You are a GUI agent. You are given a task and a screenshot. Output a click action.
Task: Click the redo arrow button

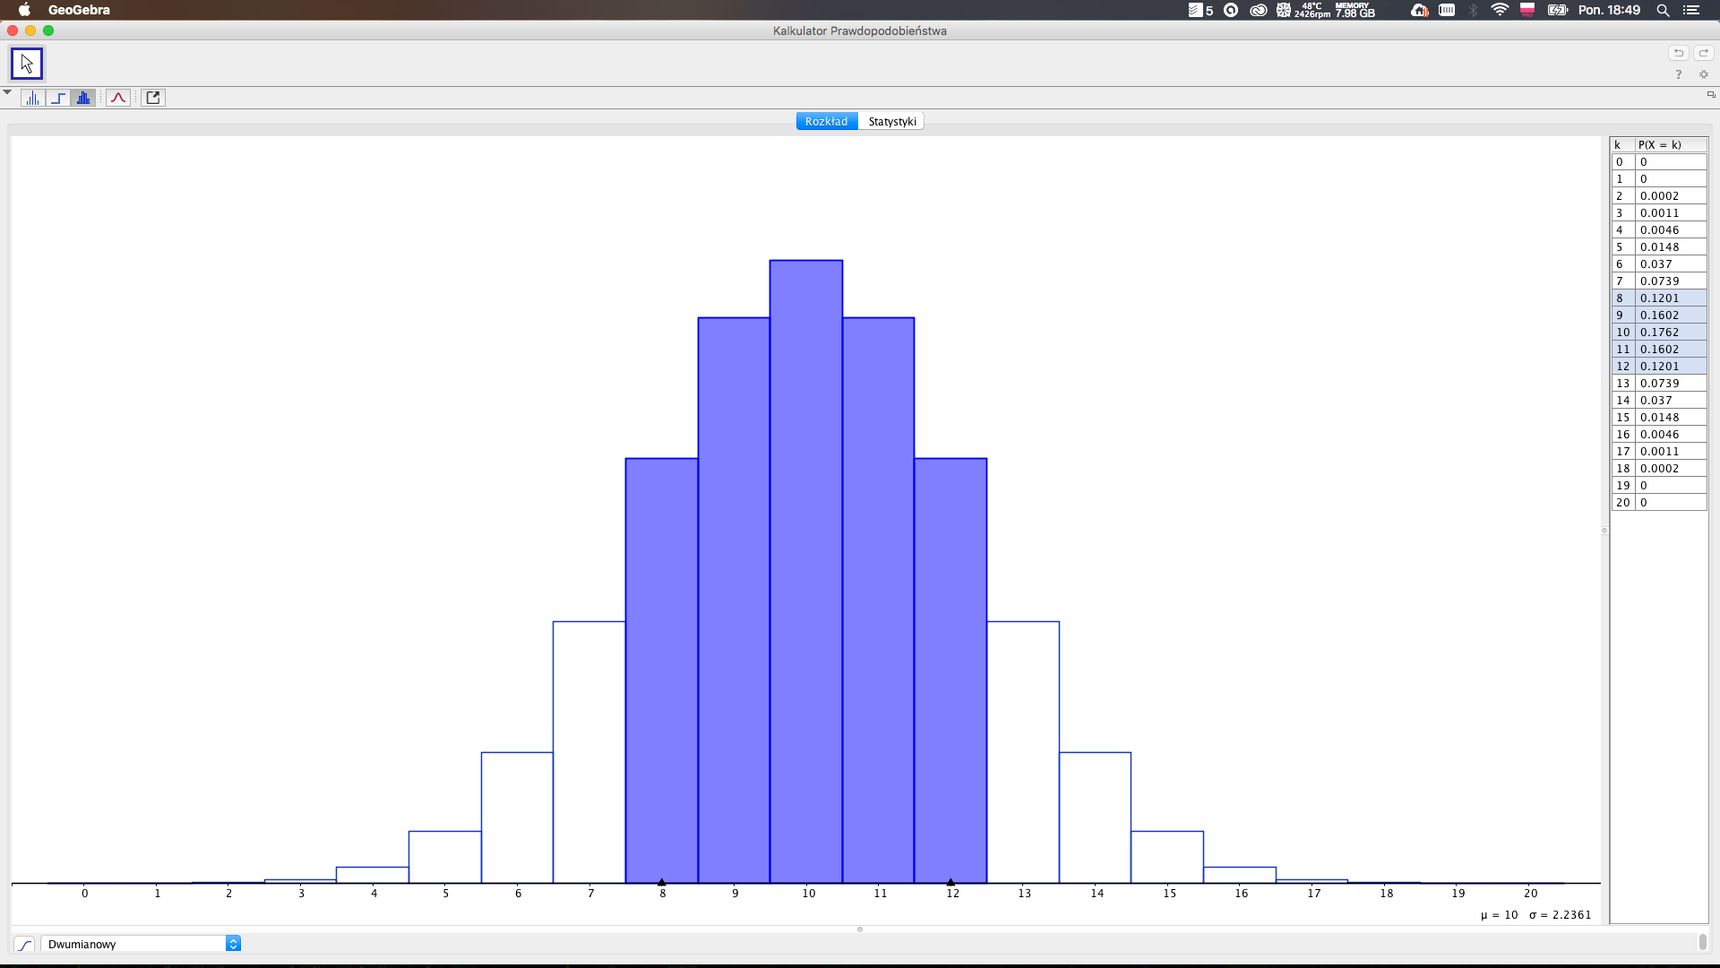(x=1704, y=53)
